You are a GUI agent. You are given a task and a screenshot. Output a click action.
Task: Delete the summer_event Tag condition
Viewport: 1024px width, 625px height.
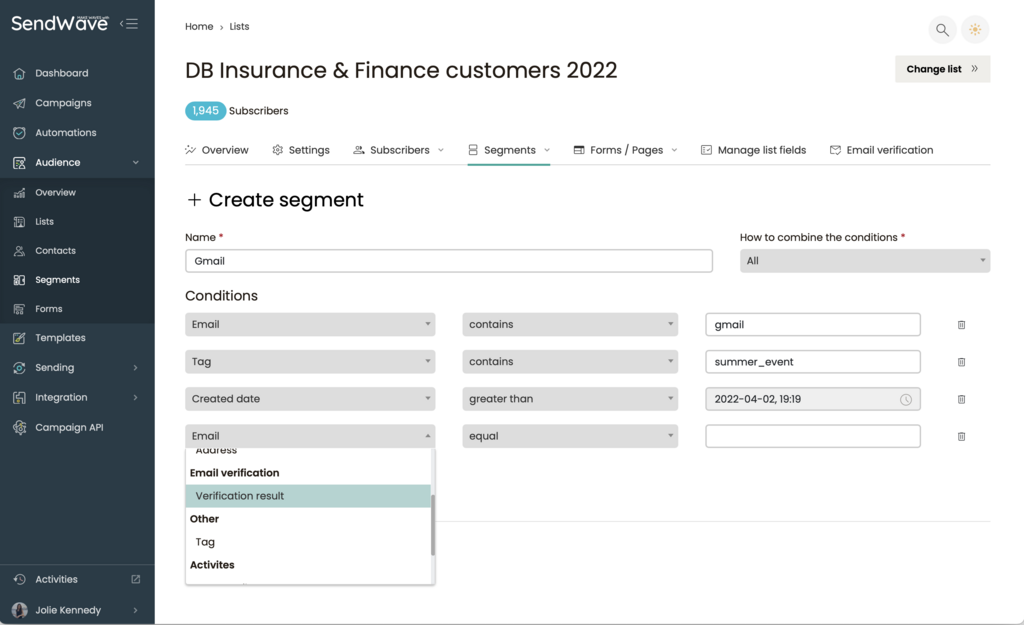pyautogui.click(x=961, y=362)
